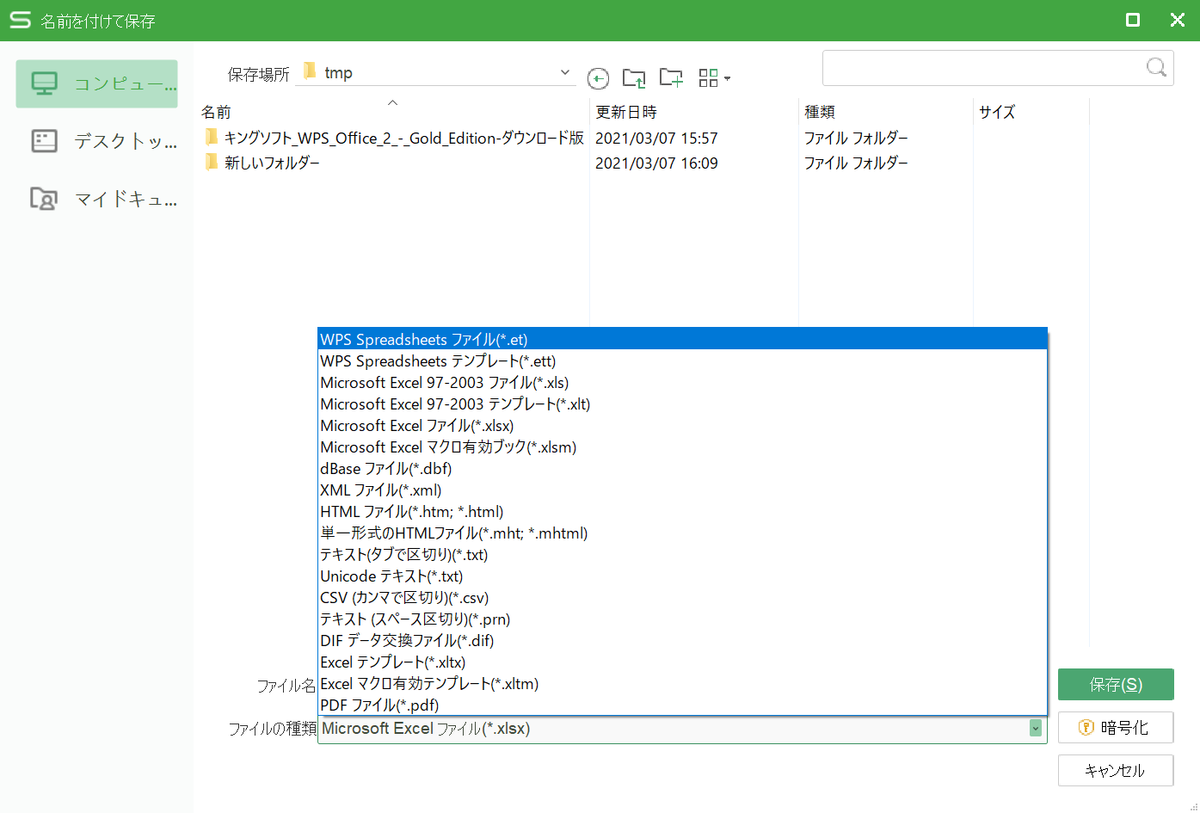Image resolution: width=1200 pixels, height=813 pixels.
Task: Click the search magnifier icon
Action: 1155,67
